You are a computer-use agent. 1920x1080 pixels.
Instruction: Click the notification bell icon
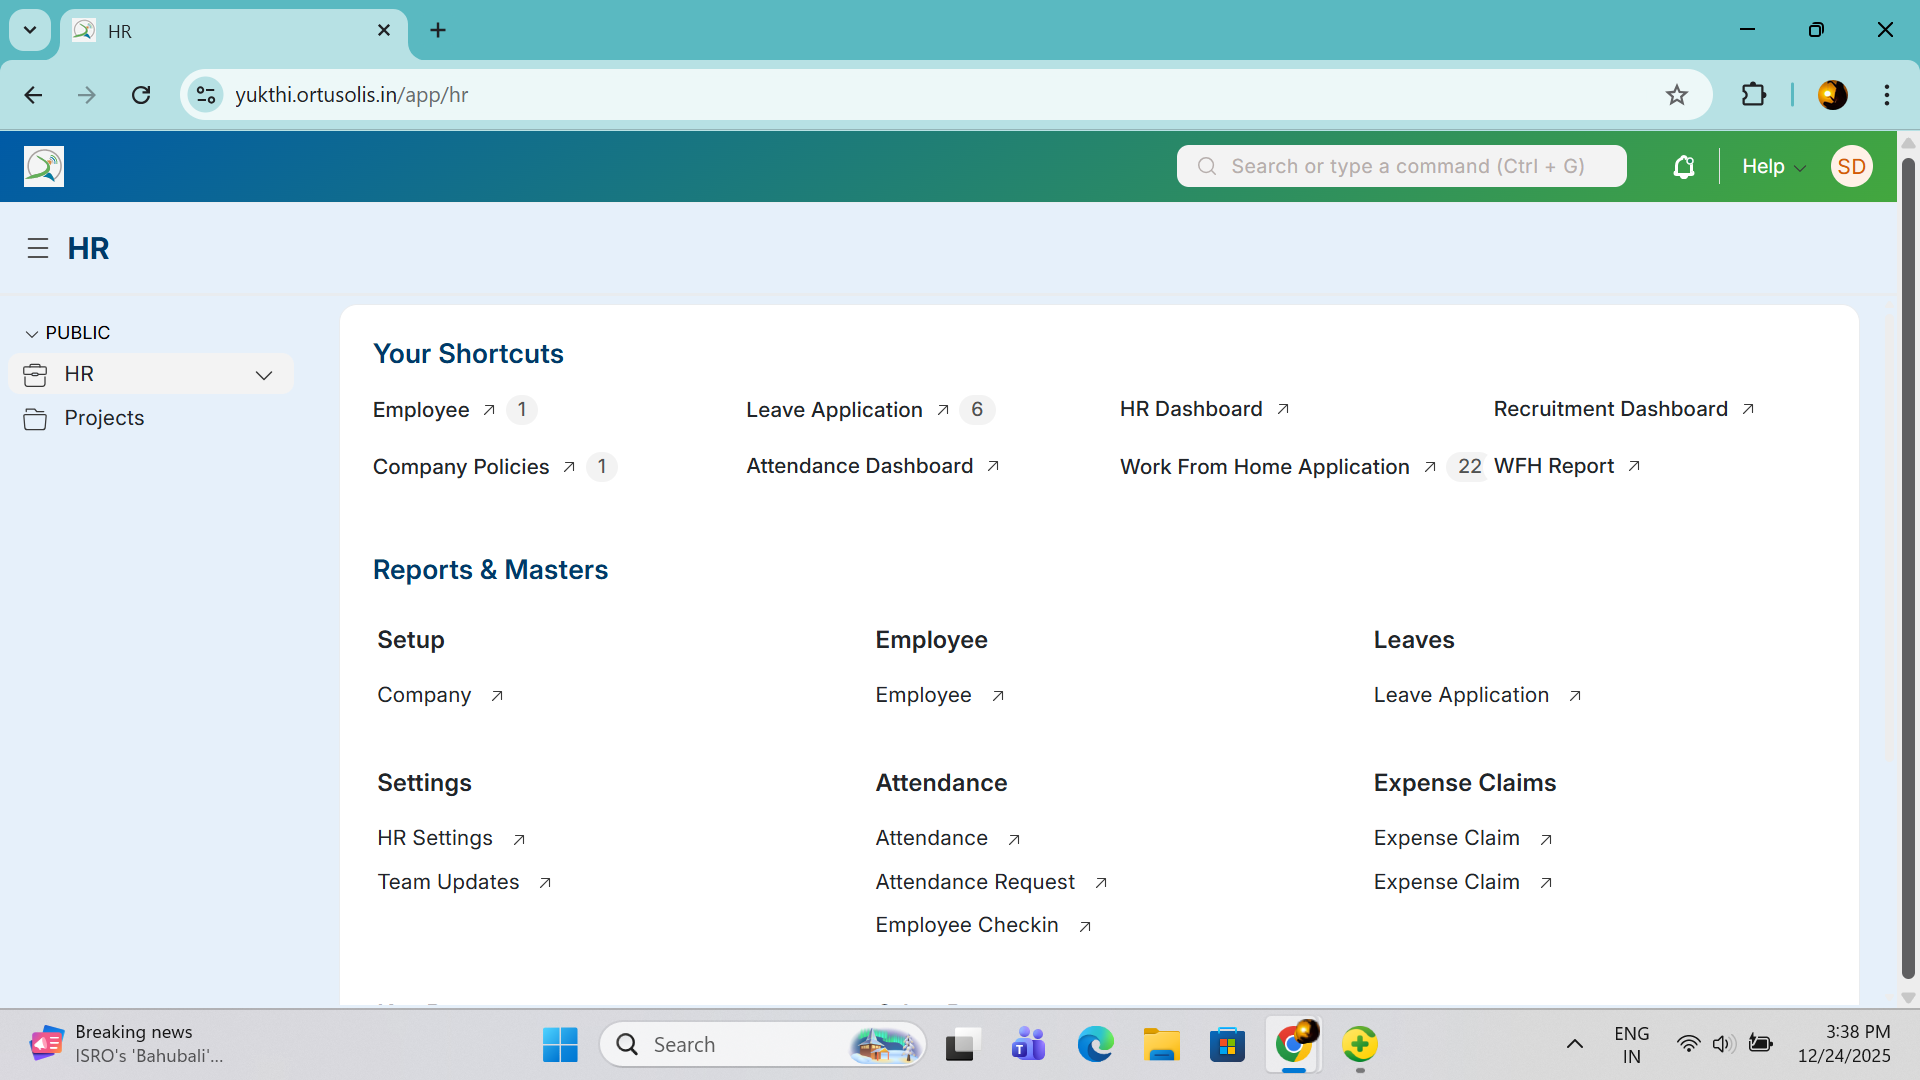pyautogui.click(x=1684, y=167)
